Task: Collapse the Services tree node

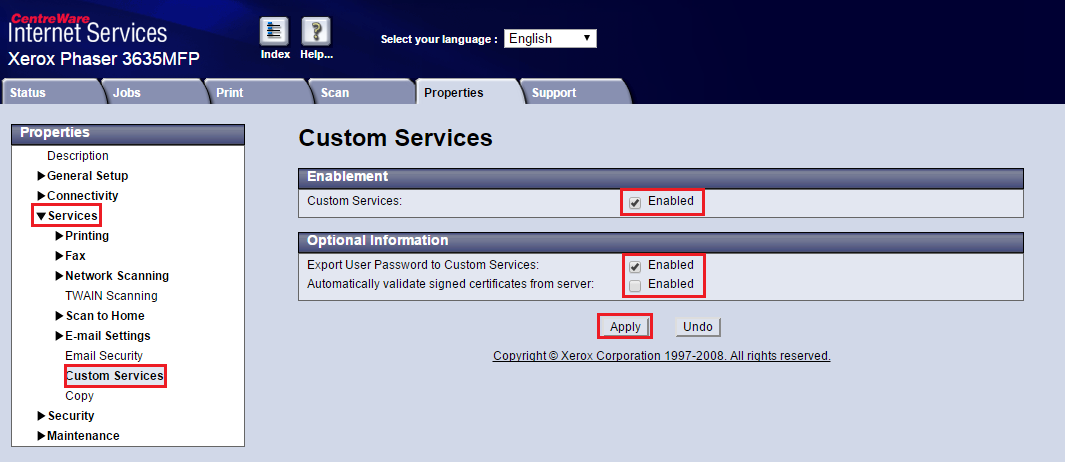Action: 42,216
